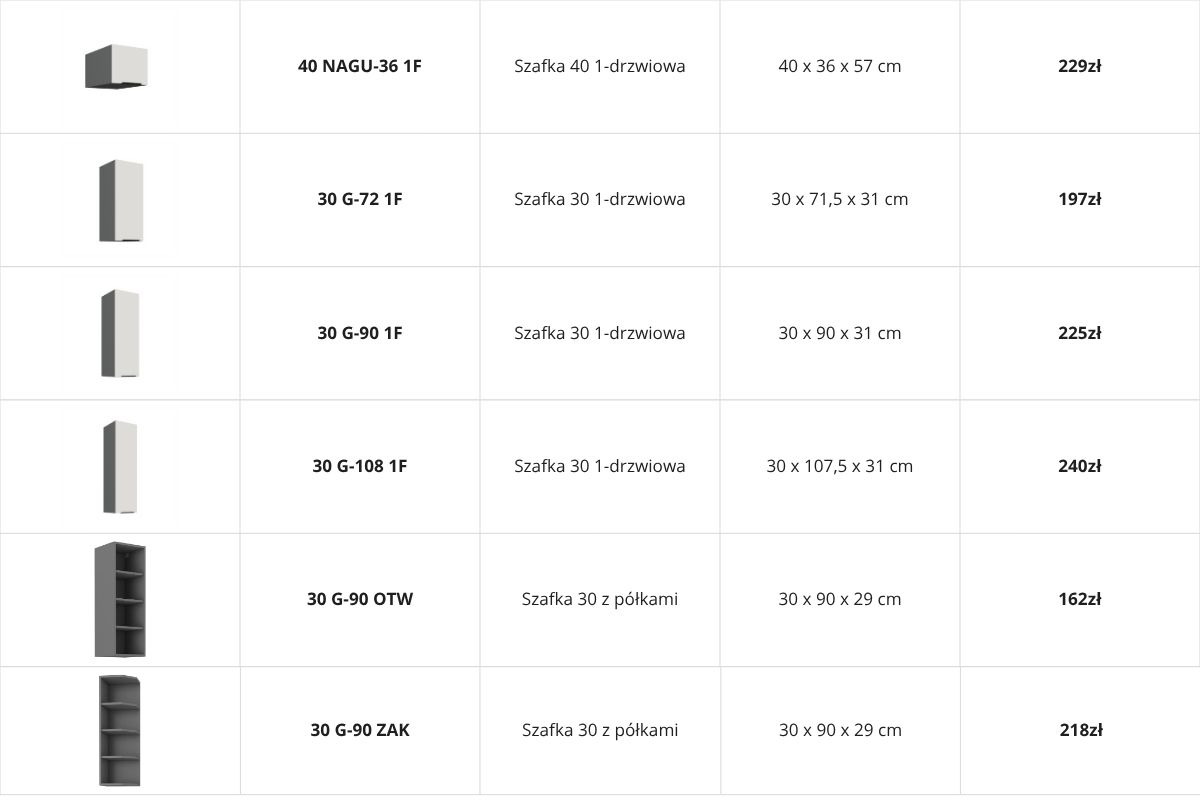
Task: Select the 30 G-72 1F product code
Action: point(360,199)
